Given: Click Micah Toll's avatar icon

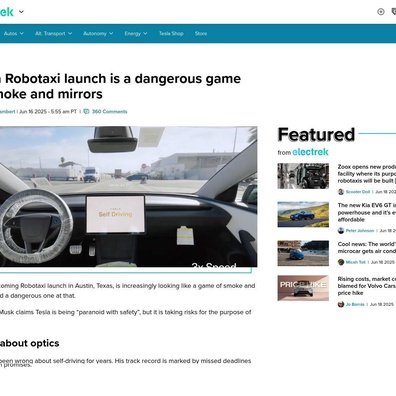Looking at the screenshot, I should tap(341, 262).
